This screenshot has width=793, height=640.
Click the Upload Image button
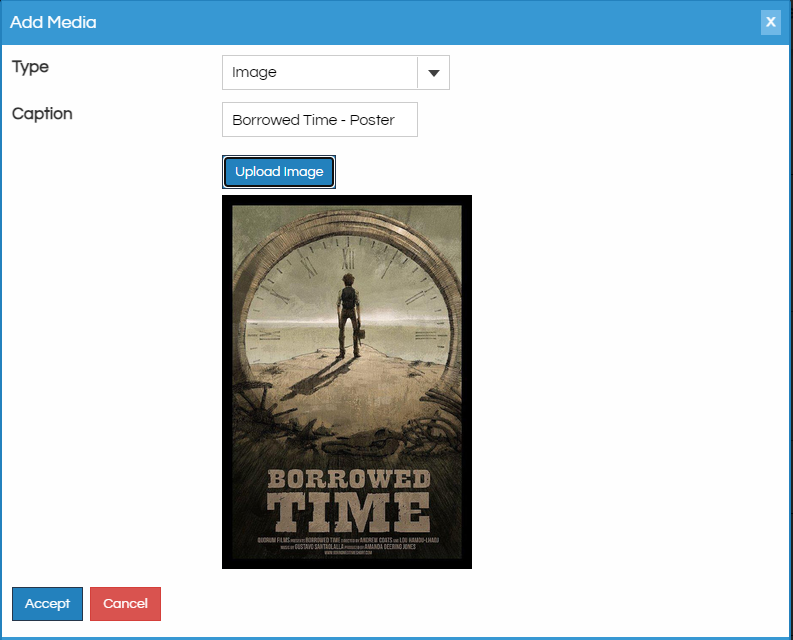click(x=279, y=172)
